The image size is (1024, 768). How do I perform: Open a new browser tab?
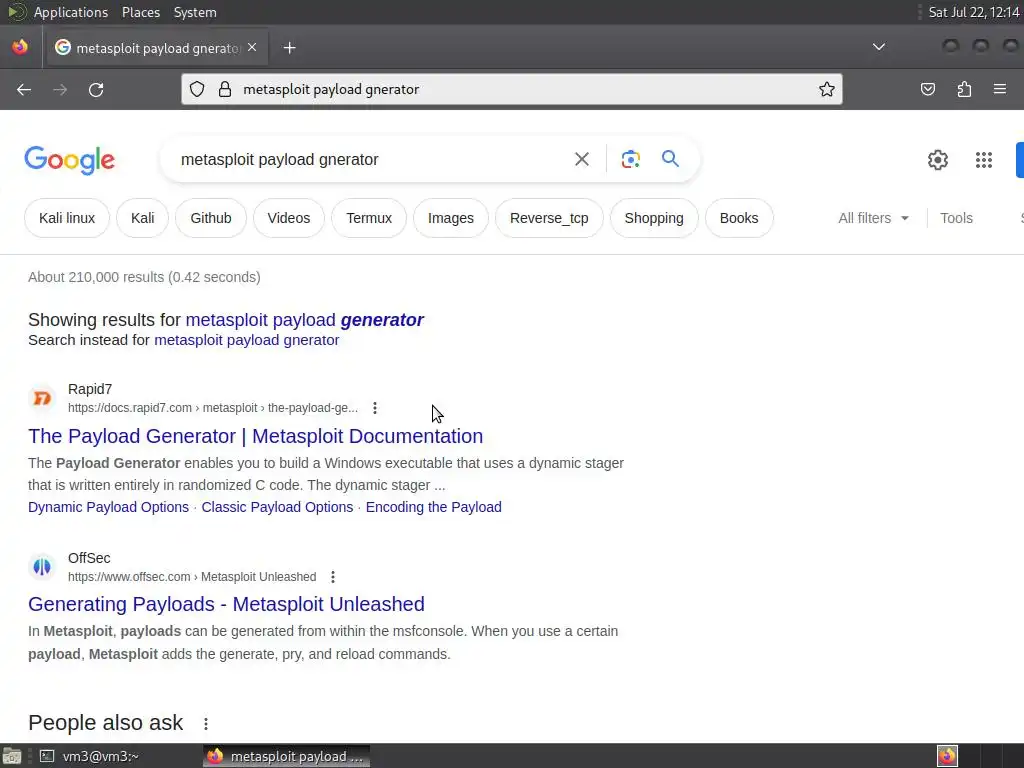coord(289,48)
